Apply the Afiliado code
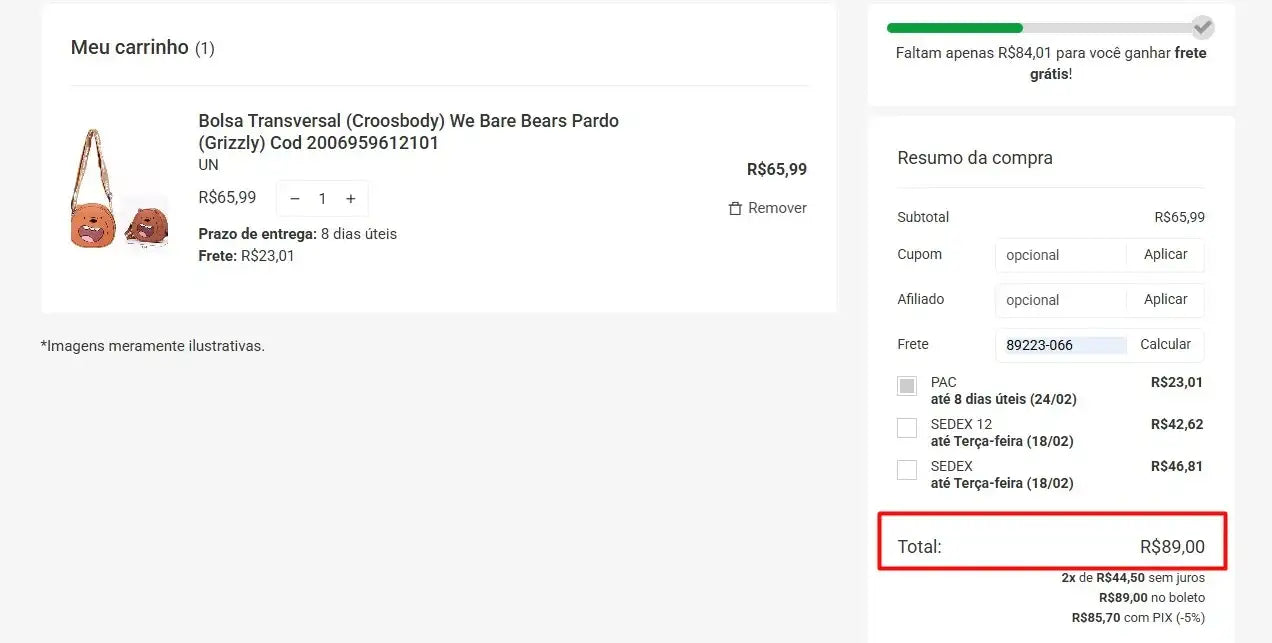The height and width of the screenshot is (643, 1272). 1165,300
